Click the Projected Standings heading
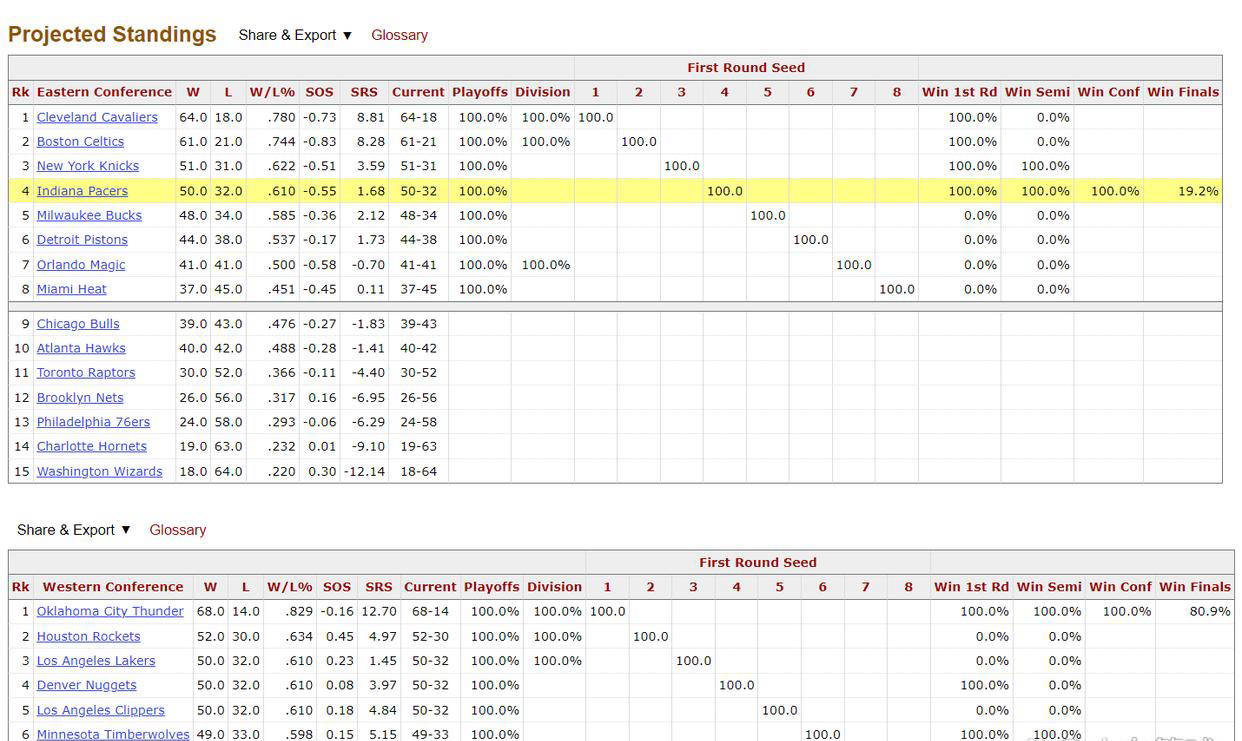 (x=112, y=34)
